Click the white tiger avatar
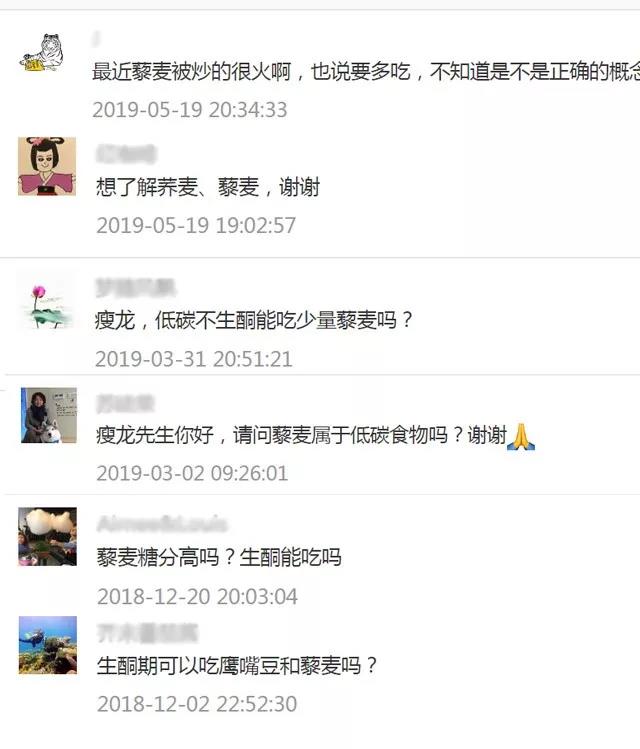Image resolution: width=640 pixels, height=749 pixels. (42, 53)
